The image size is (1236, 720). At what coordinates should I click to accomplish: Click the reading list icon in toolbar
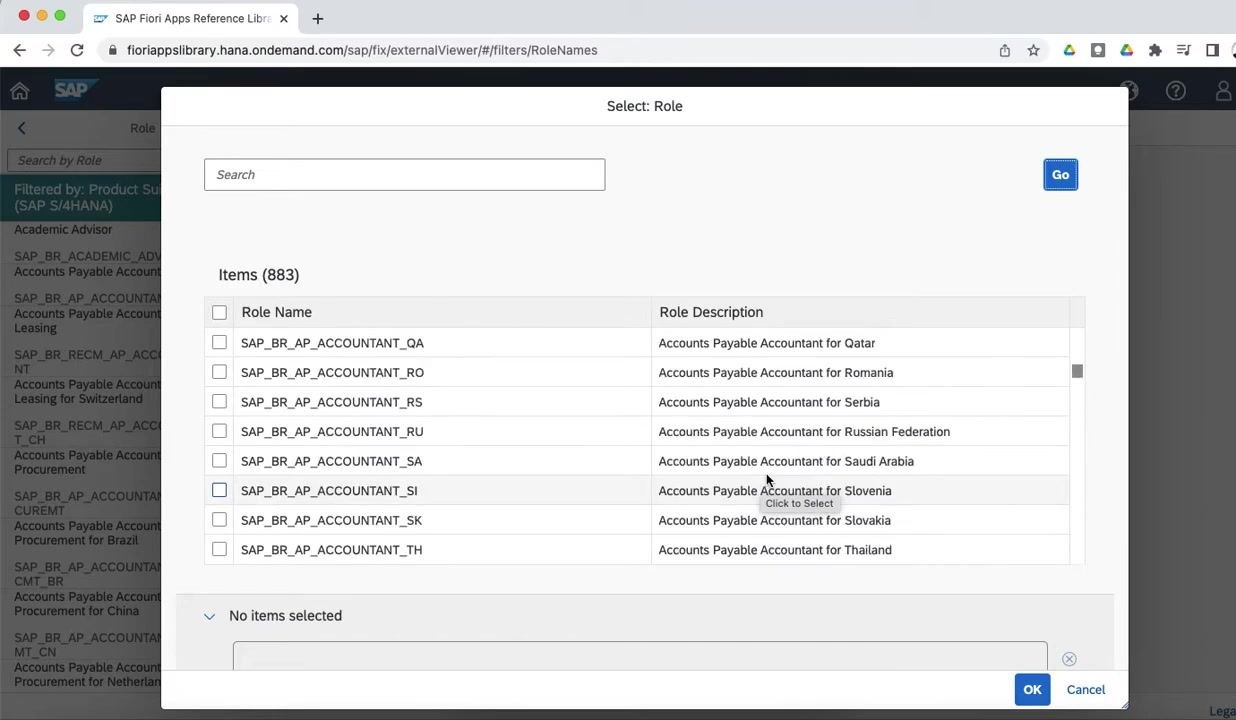tap(1184, 50)
